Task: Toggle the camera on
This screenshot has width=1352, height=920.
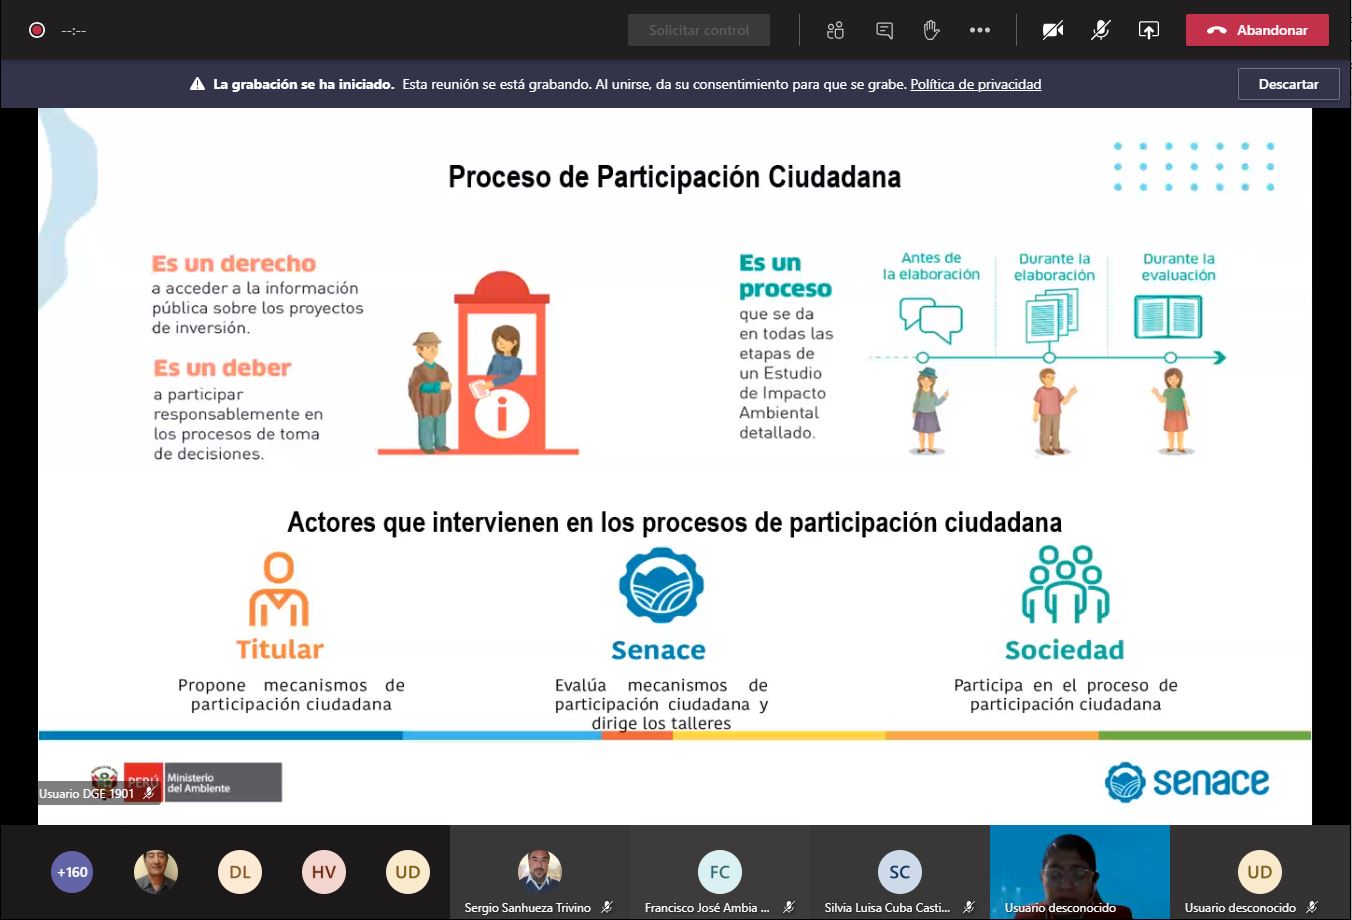Action: [x=1052, y=30]
